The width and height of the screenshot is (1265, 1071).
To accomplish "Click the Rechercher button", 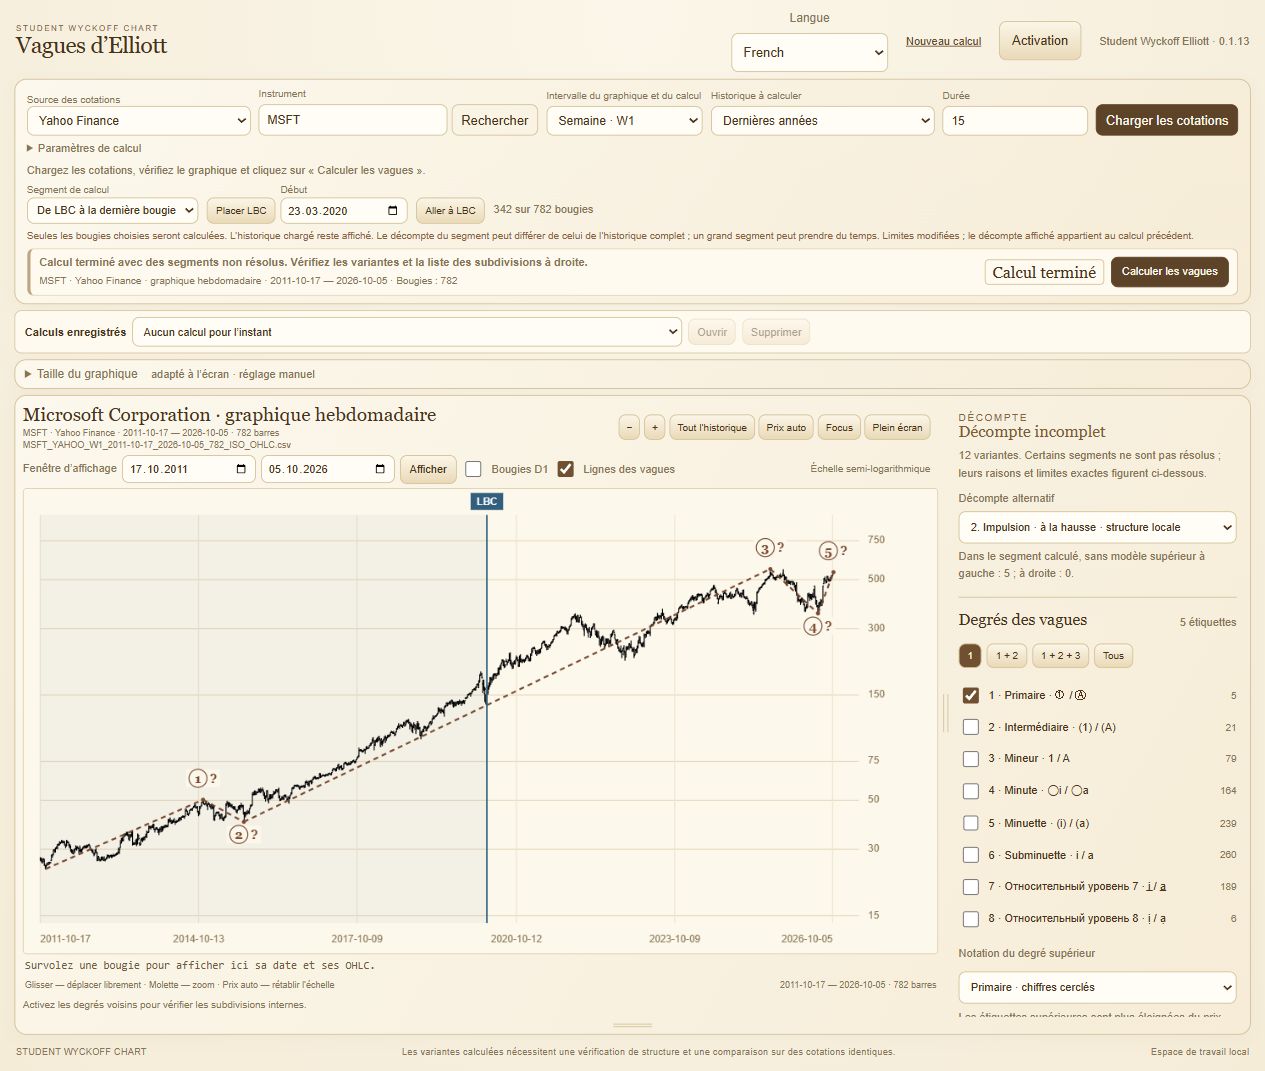I will click(x=494, y=120).
